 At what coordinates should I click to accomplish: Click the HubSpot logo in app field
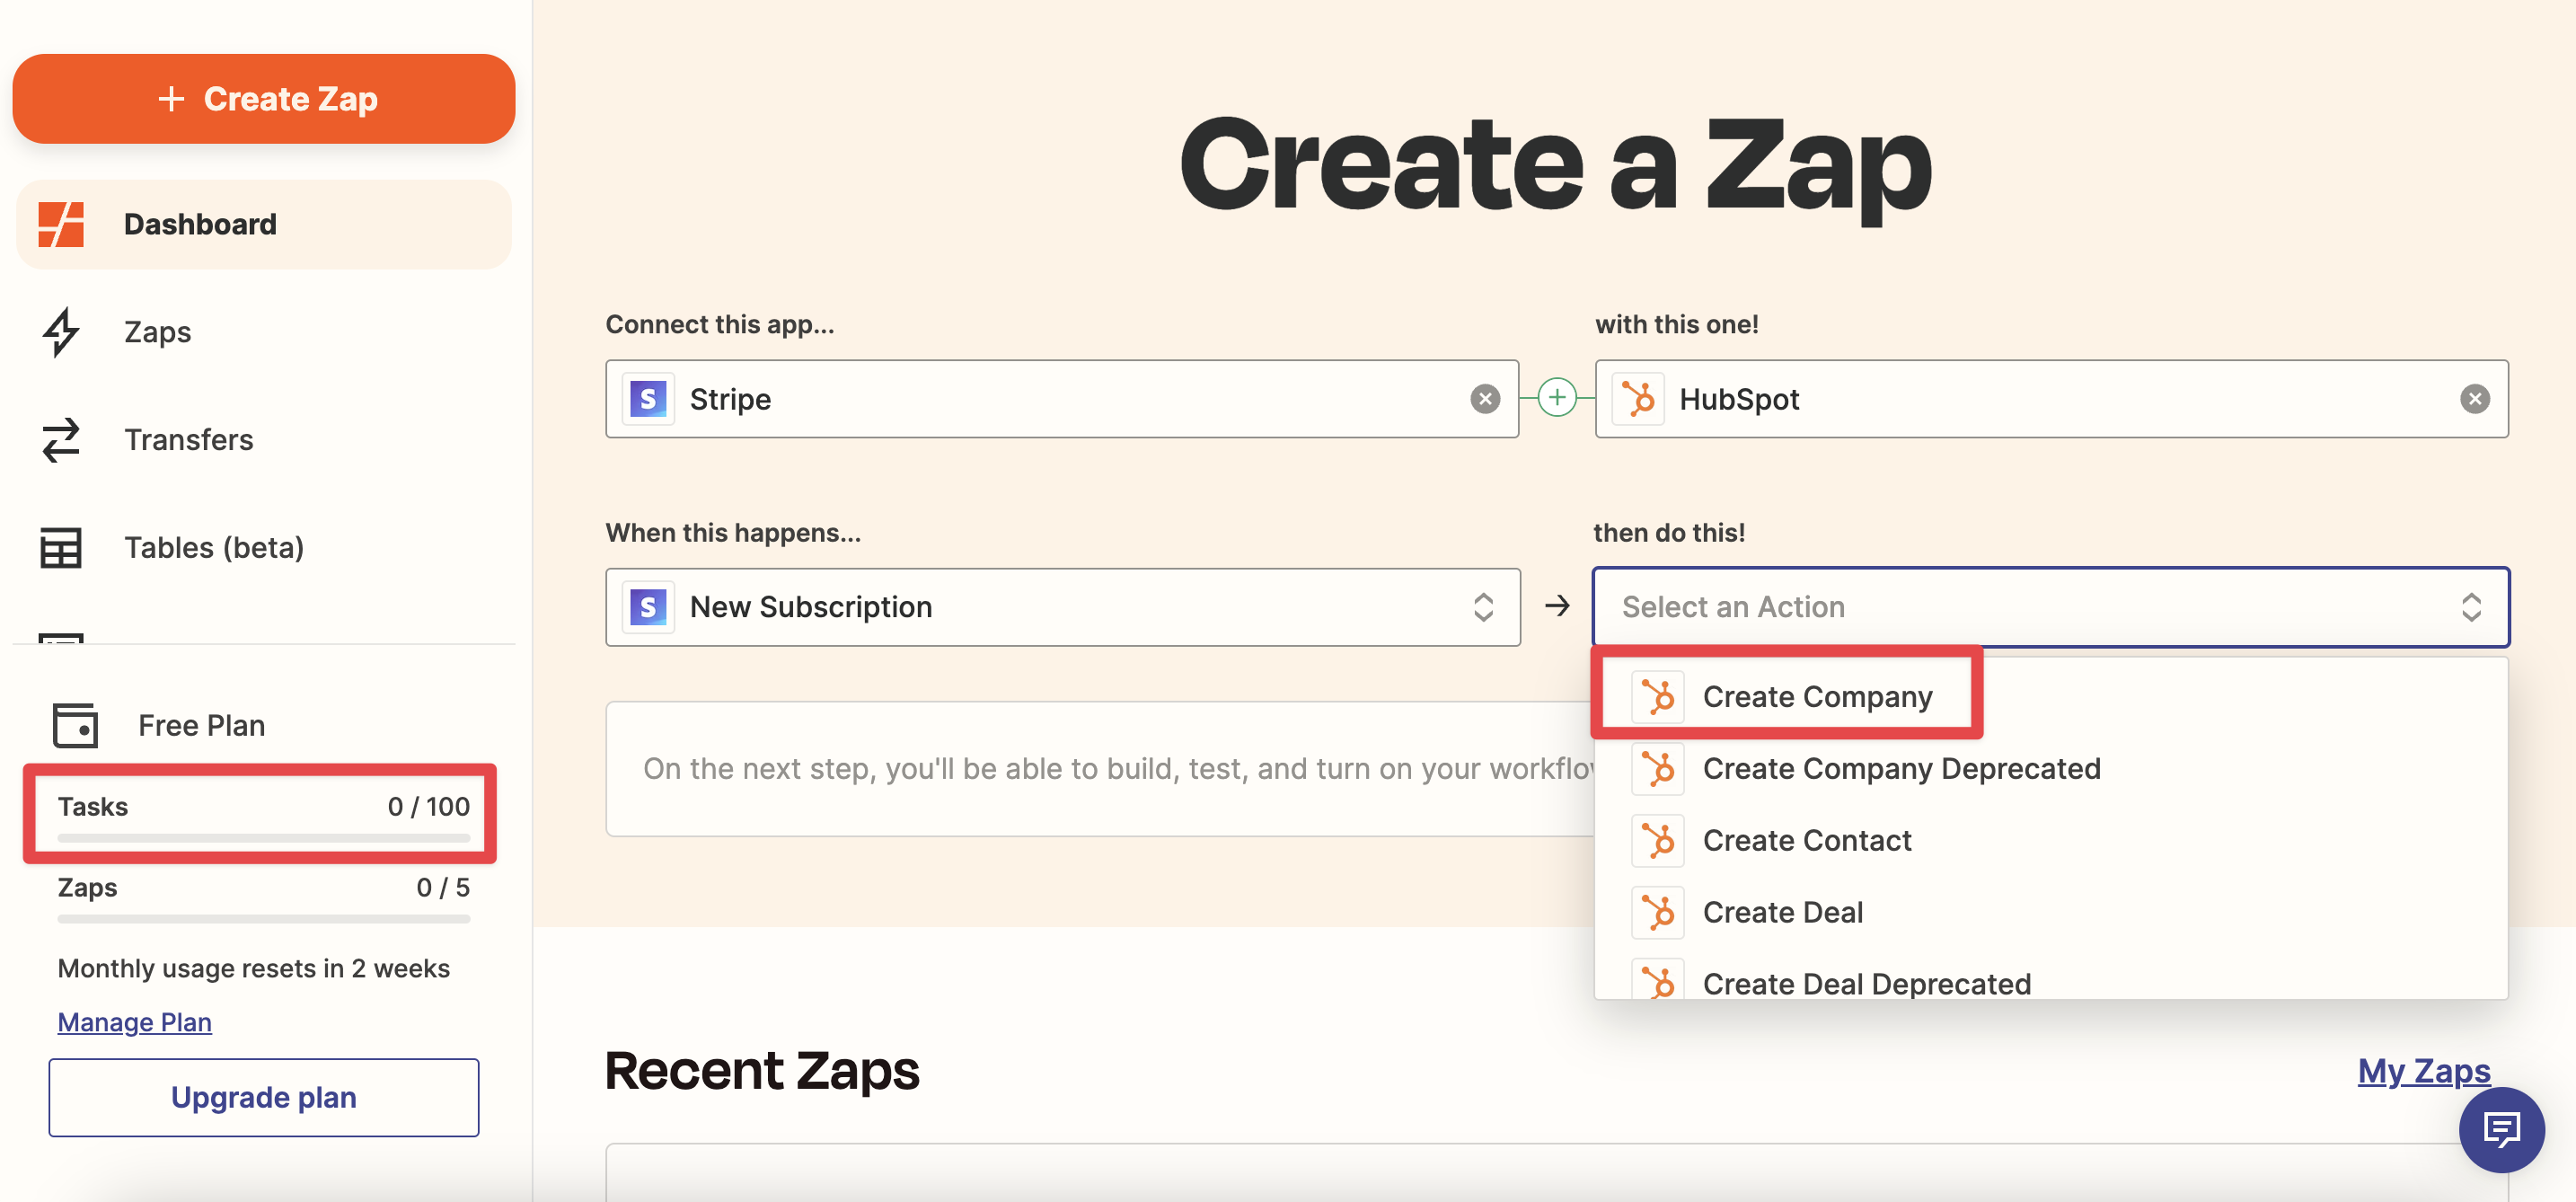1638,399
